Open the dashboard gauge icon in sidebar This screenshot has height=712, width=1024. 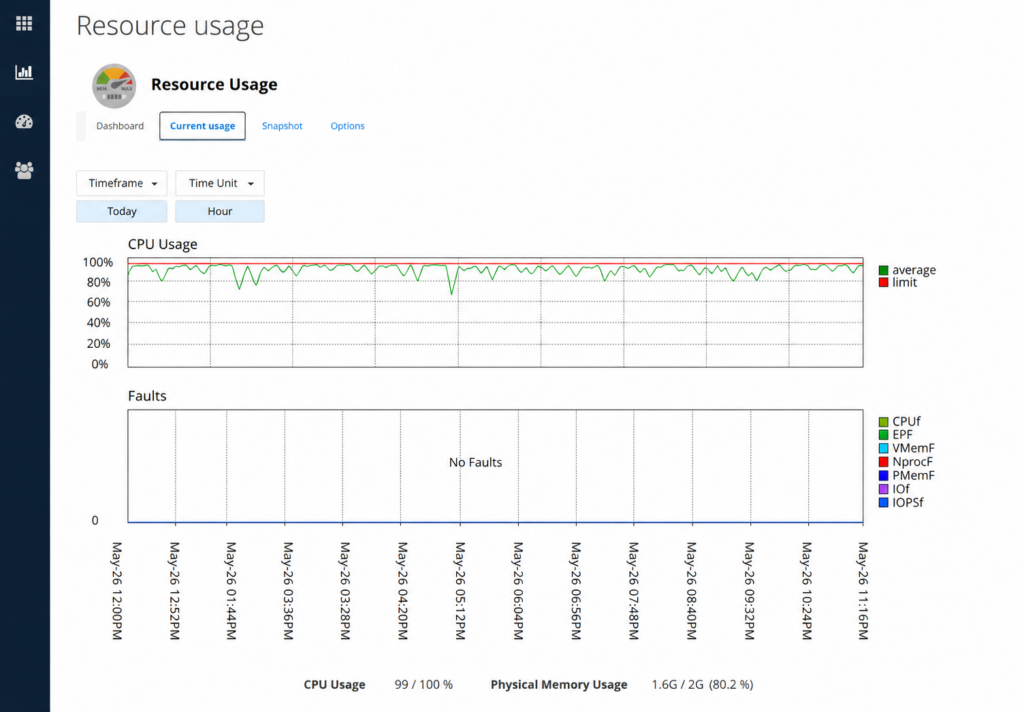click(x=24, y=121)
